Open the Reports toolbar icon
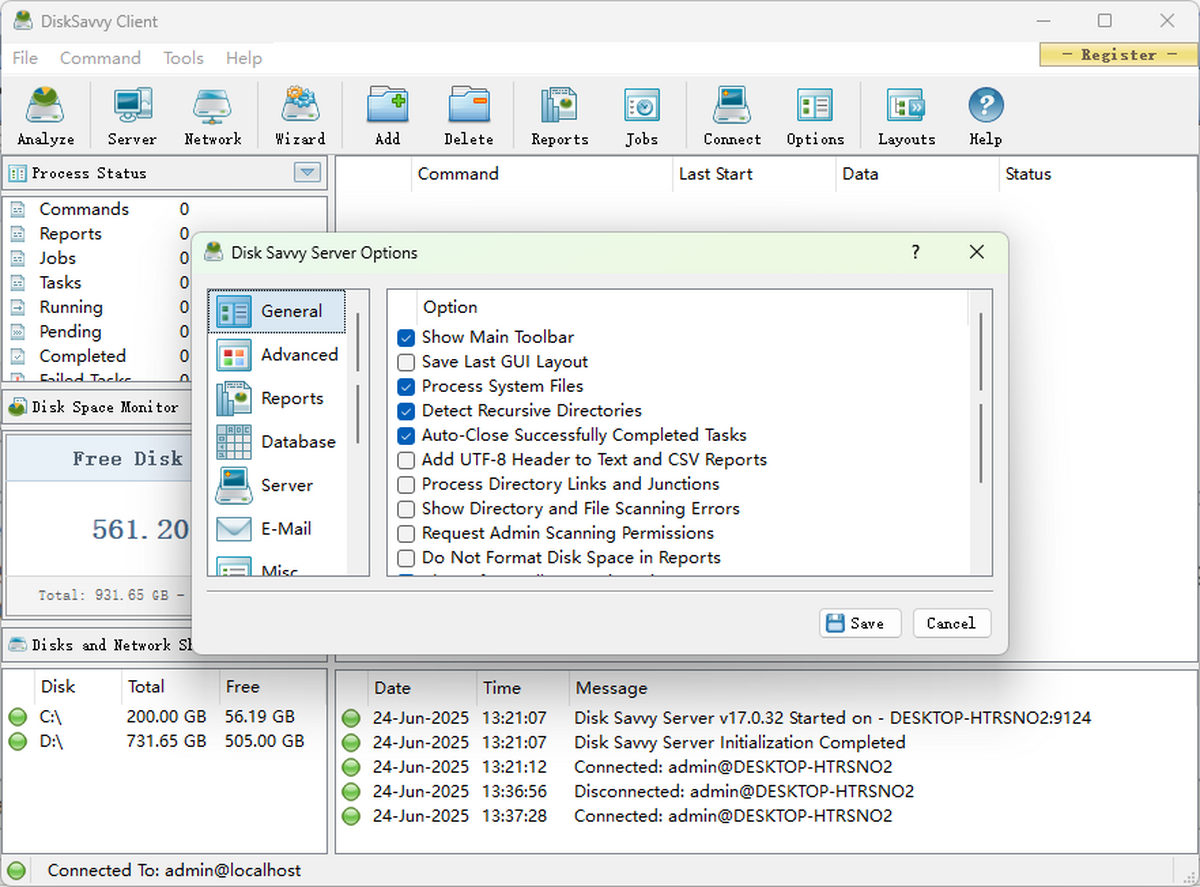Screen dimensions: 1200x887 click(x=558, y=113)
